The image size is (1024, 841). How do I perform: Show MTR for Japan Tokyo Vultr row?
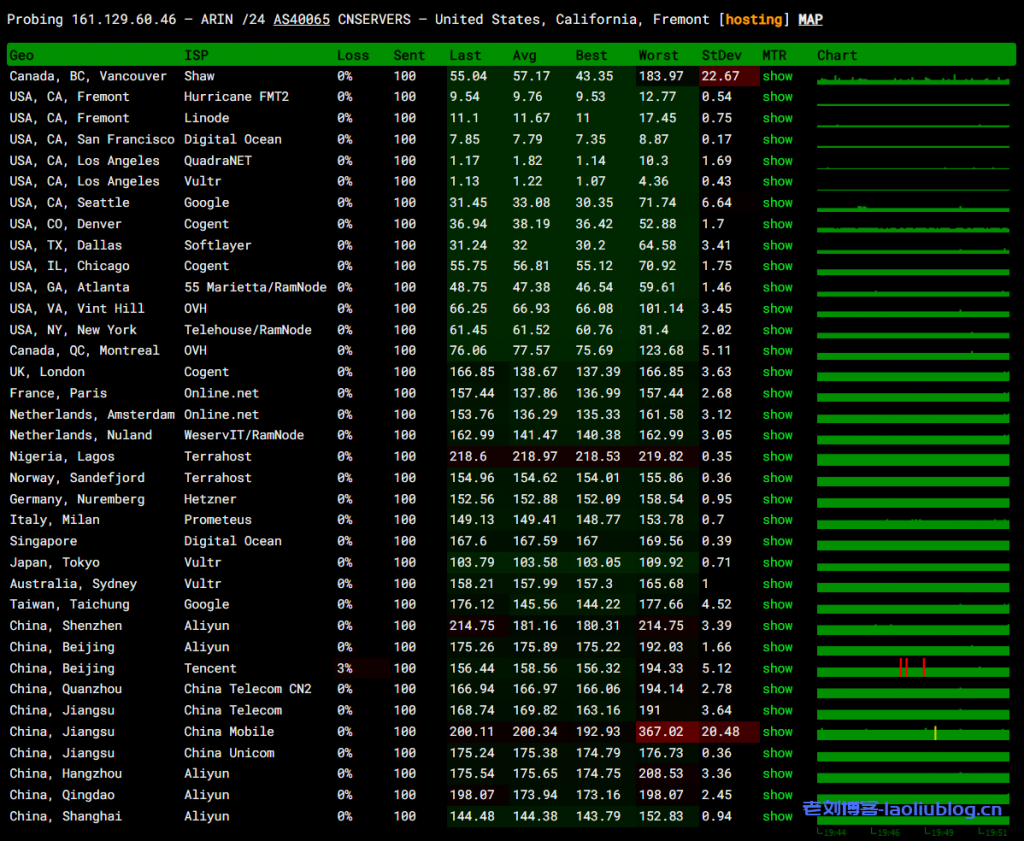[777, 563]
